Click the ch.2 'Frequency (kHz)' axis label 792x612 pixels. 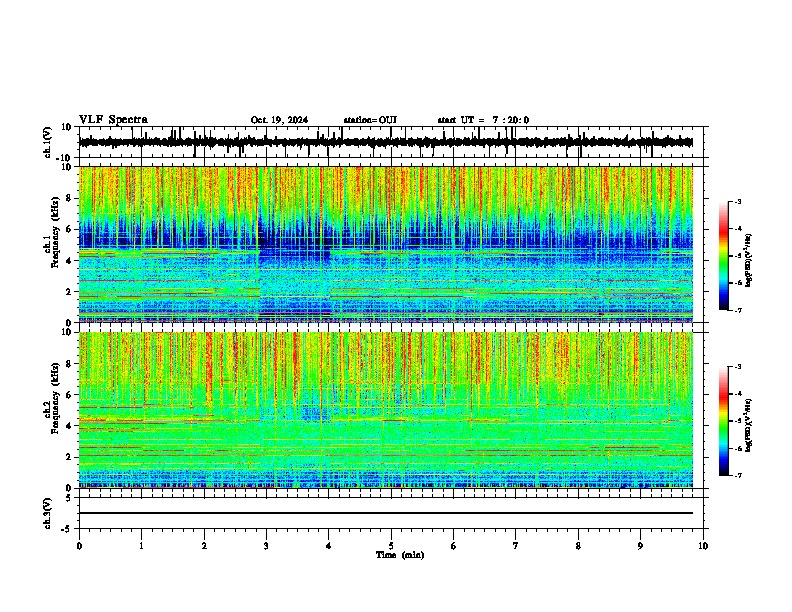(55, 398)
